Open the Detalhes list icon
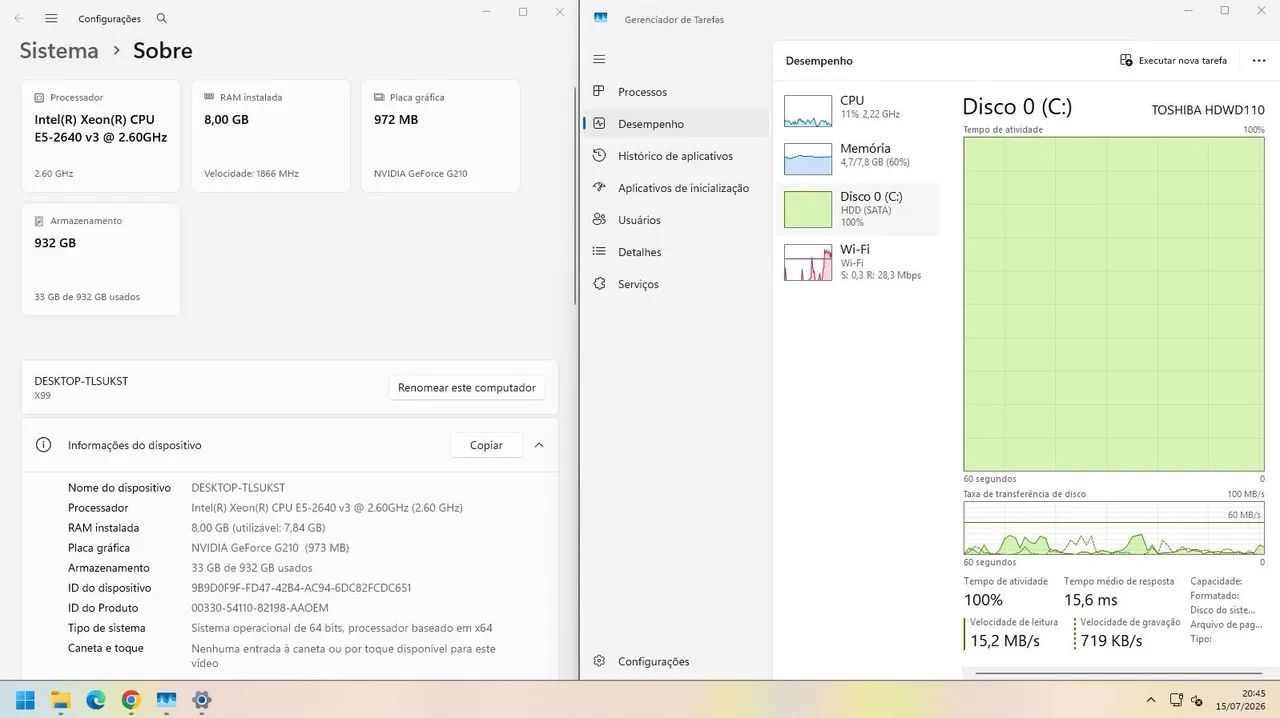The image size is (1280, 718). [599, 252]
